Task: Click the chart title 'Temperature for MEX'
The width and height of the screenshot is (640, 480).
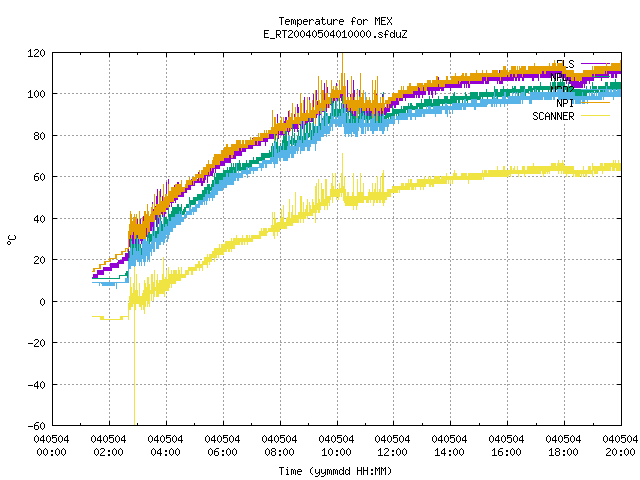Action: click(x=336, y=21)
